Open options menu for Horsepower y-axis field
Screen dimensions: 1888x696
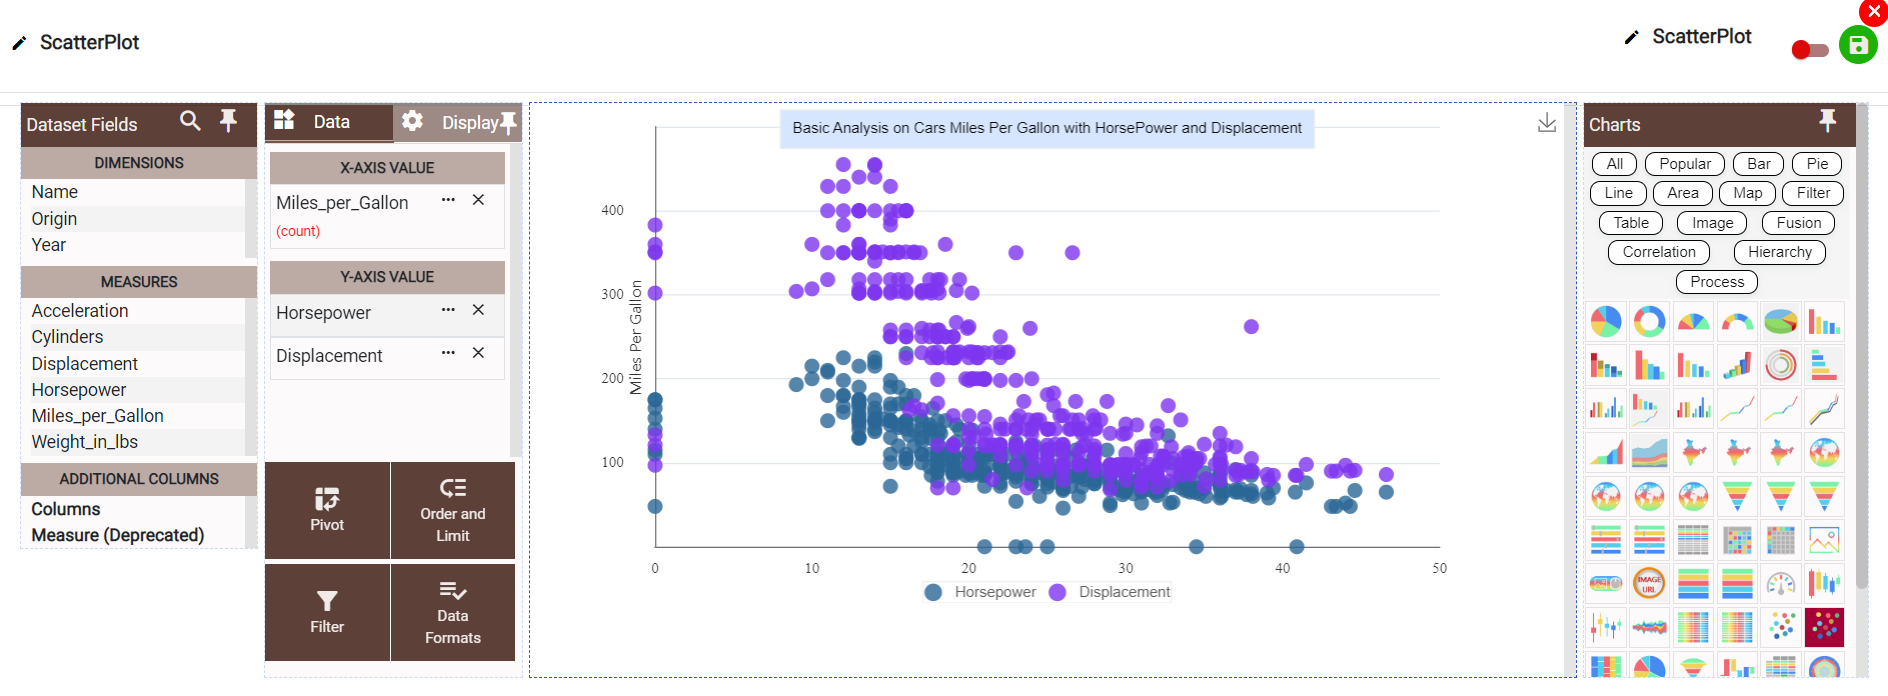point(448,310)
